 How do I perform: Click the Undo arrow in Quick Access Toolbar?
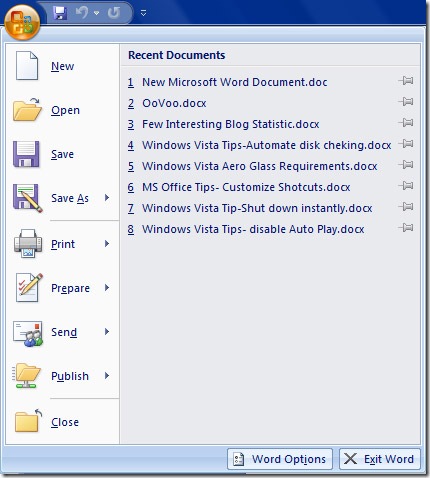[x=82, y=13]
